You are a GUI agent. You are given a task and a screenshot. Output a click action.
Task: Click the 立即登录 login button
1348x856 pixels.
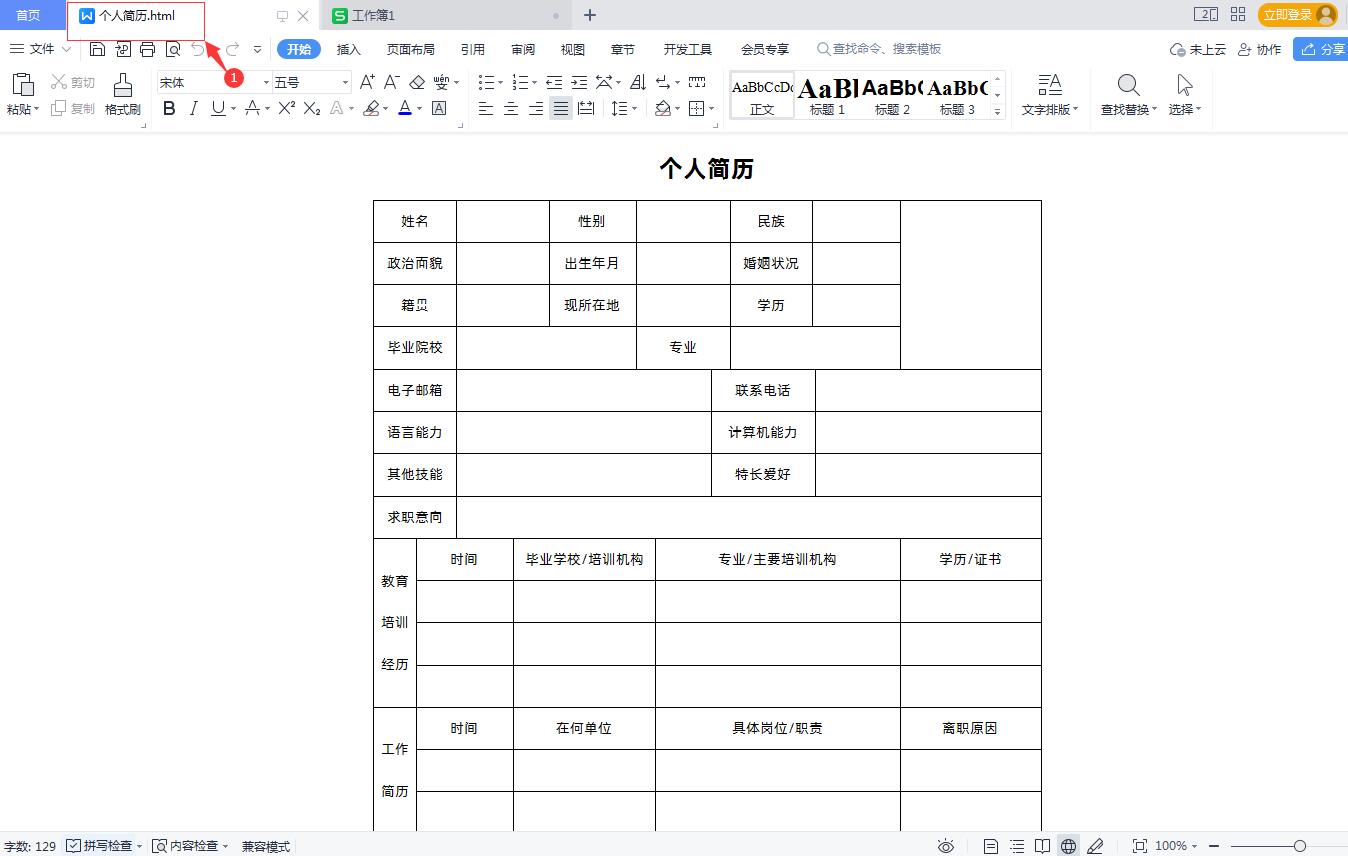click(1290, 15)
